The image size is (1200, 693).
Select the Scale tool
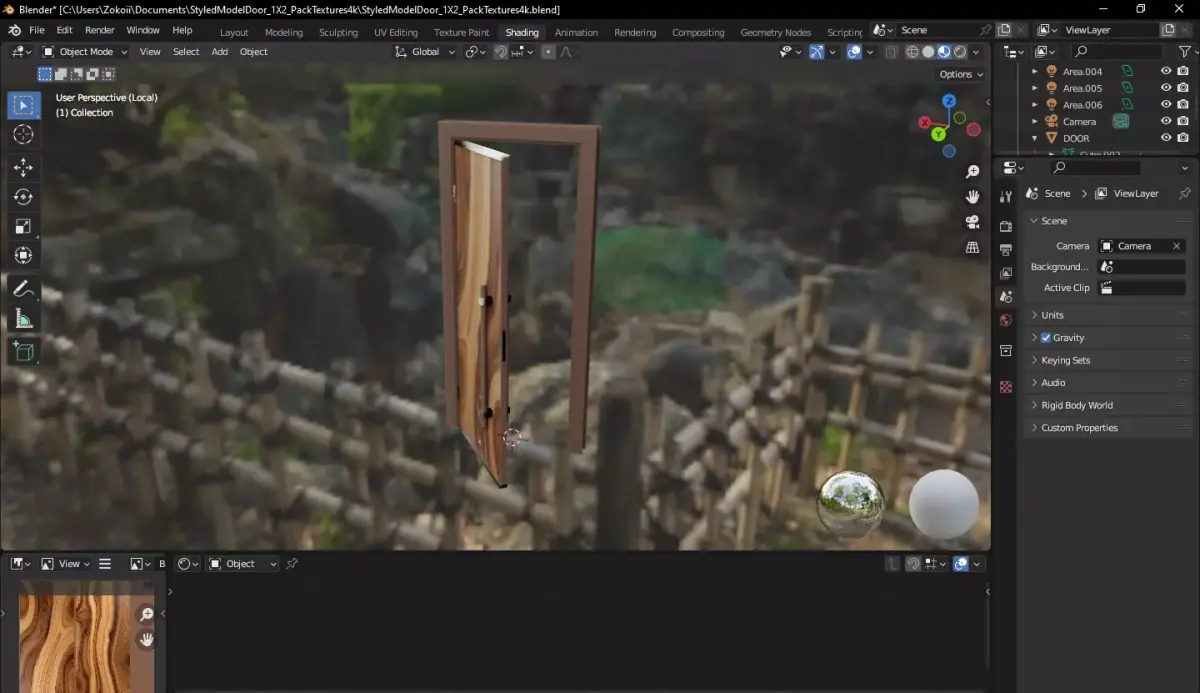click(24, 226)
